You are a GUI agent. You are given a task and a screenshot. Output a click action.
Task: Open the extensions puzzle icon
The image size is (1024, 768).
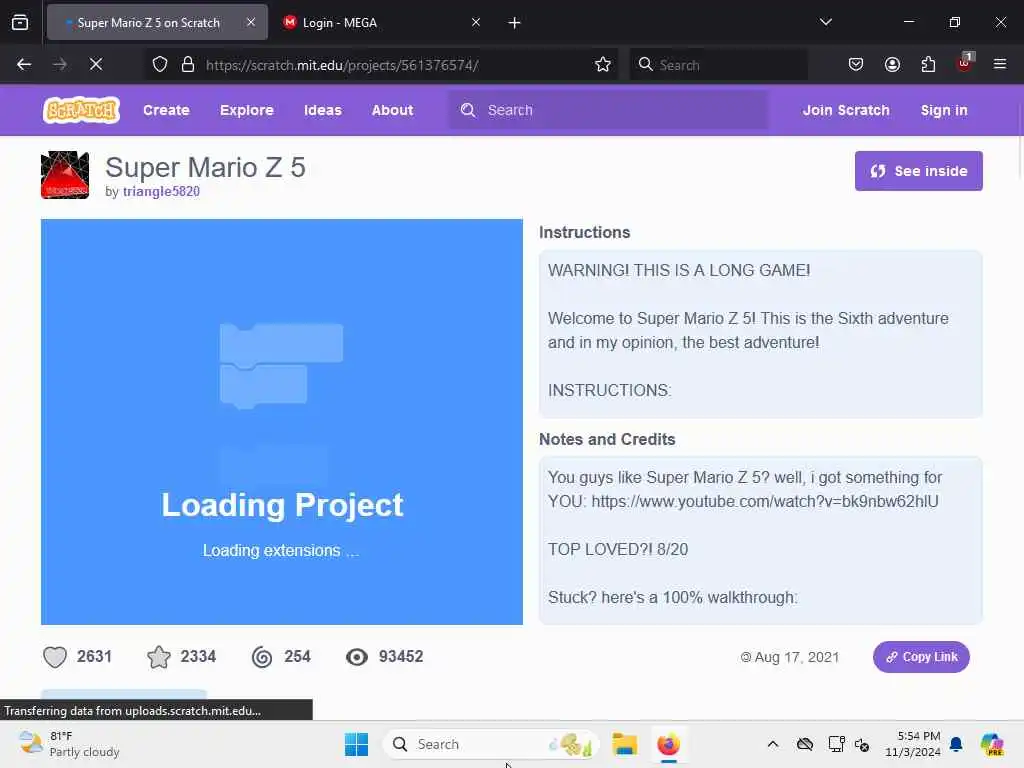tap(928, 64)
